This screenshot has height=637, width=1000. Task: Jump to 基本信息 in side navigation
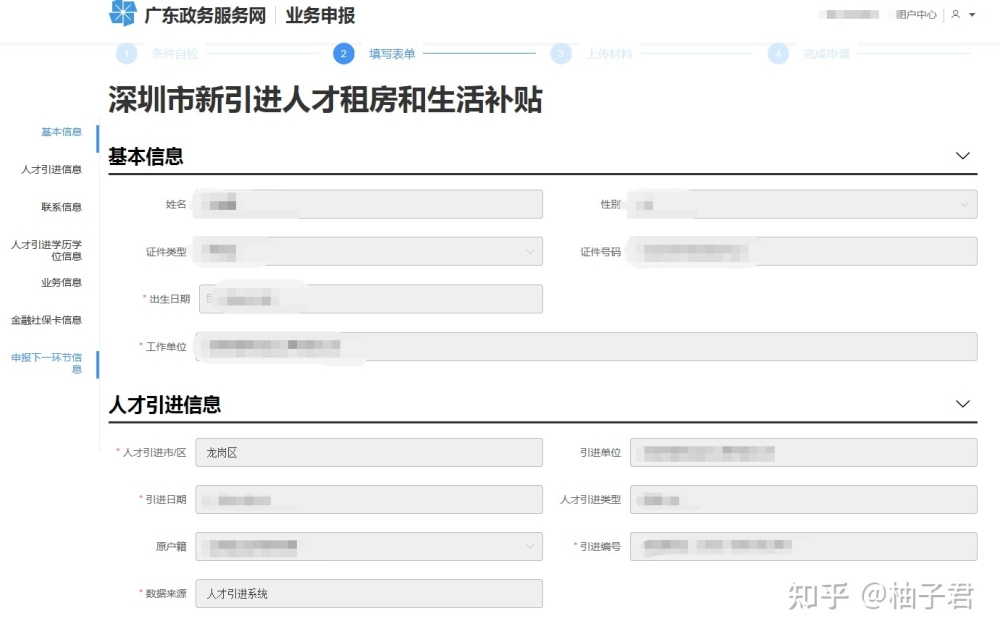tap(61, 132)
